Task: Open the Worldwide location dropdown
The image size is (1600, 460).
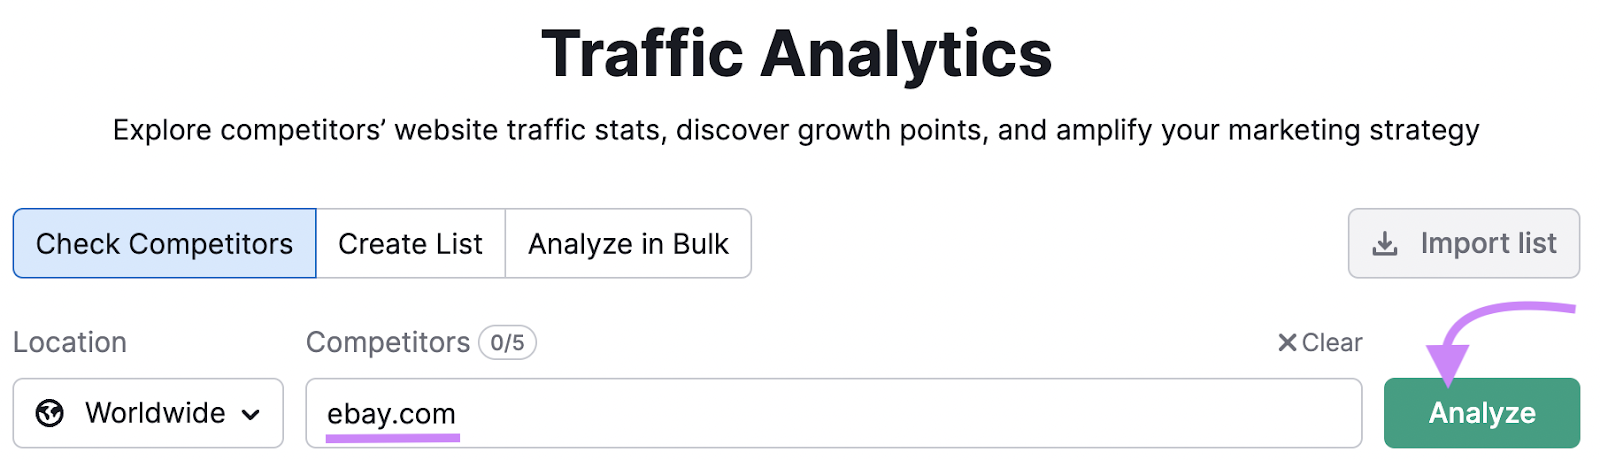Action: pyautogui.click(x=148, y=413)
